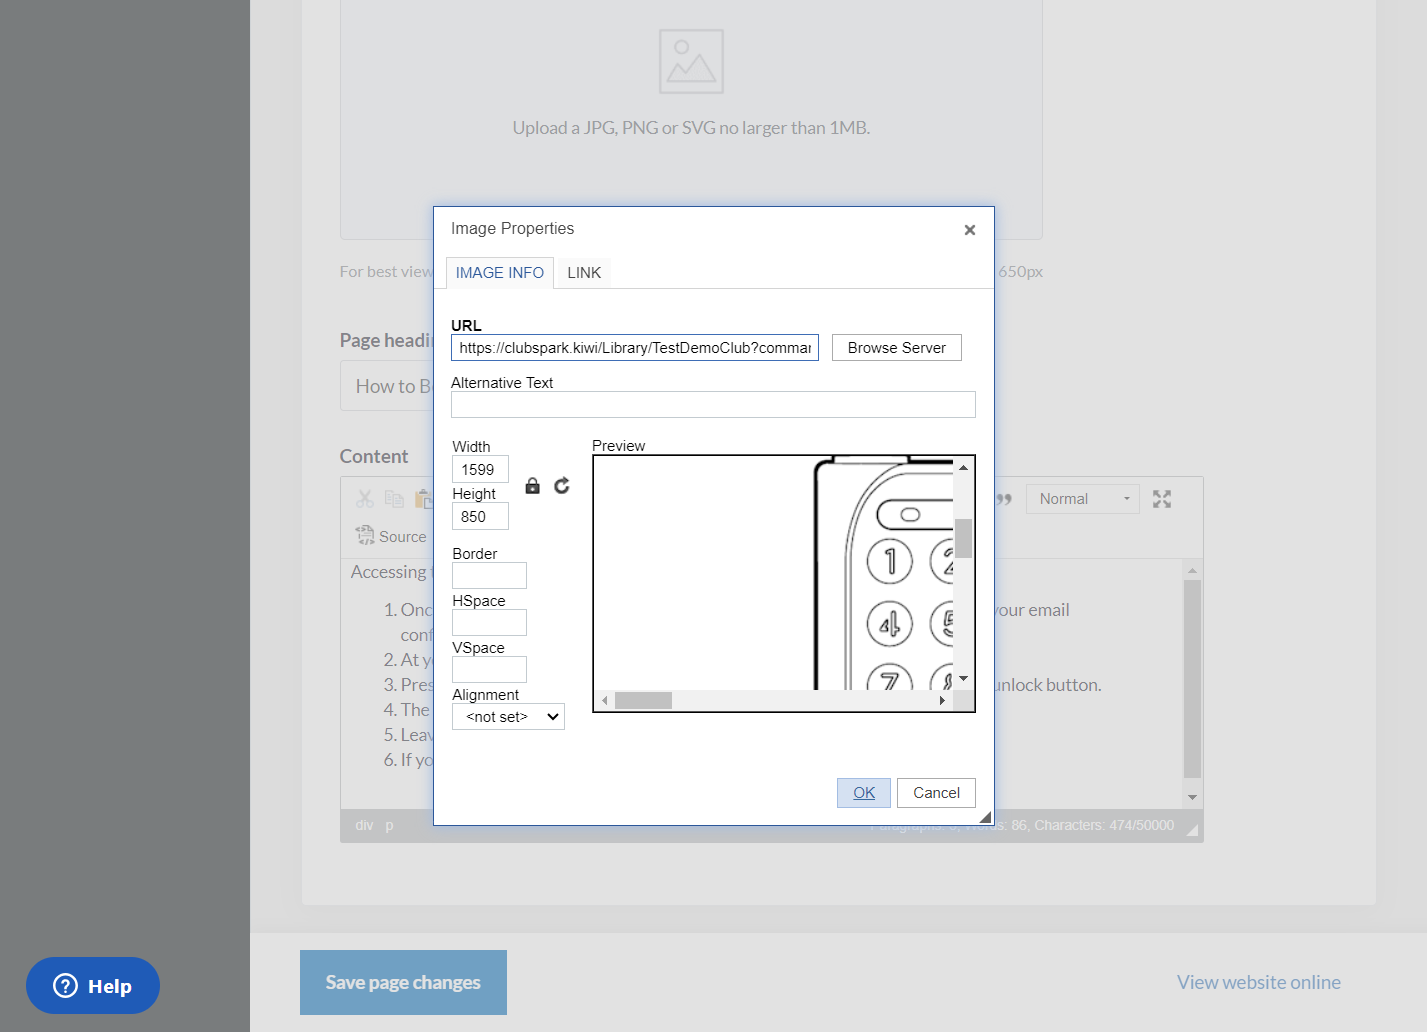Click the Maximize editor icon
Image resolution: width=1427 pixels, height=1032 pixels.
pyautogui.click(x=1162, y=499)
